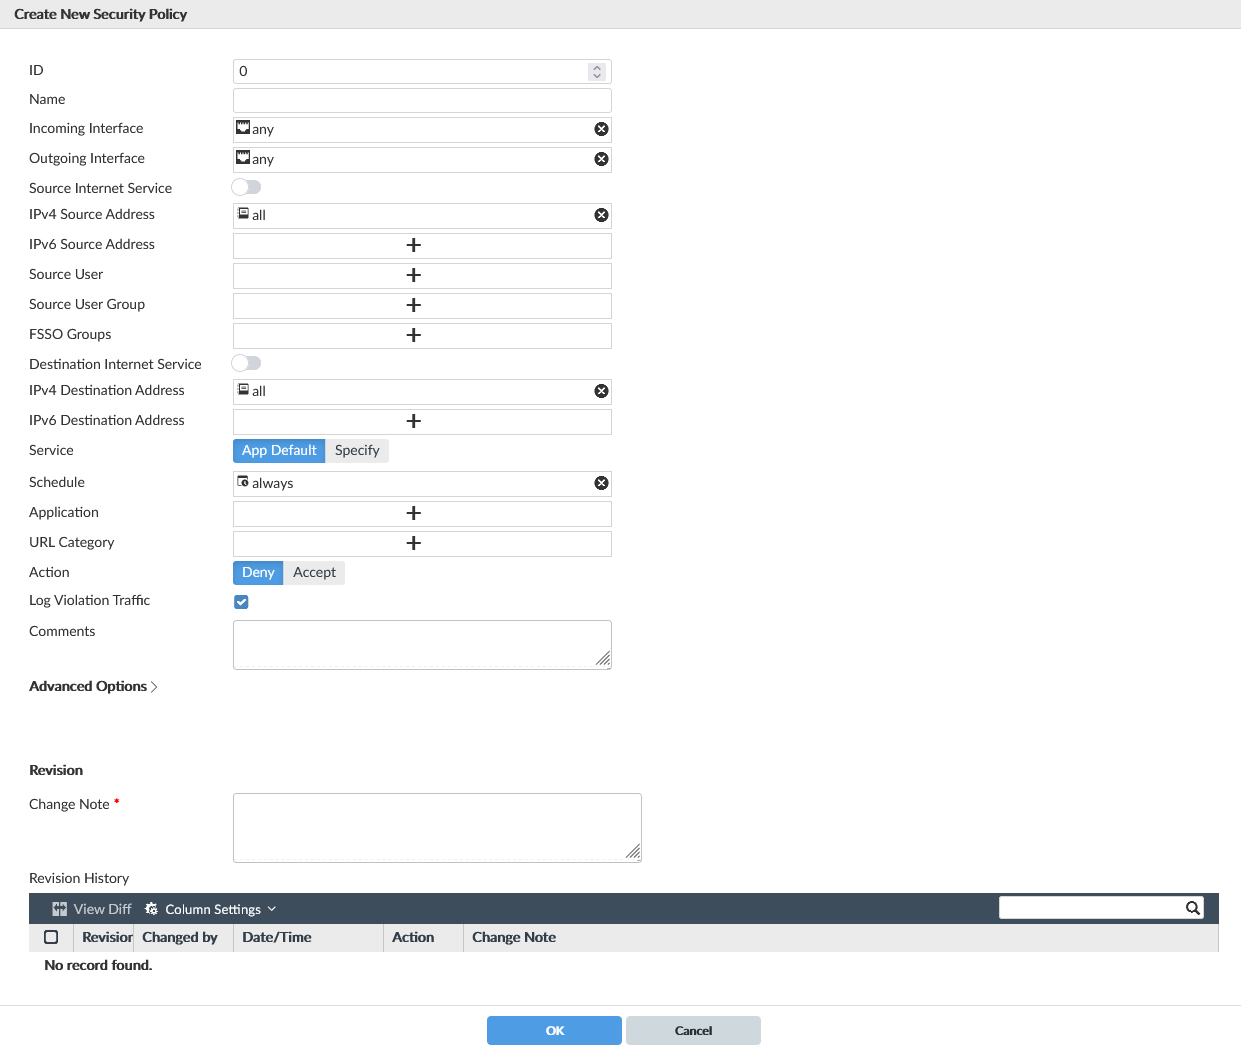Sort by Revision column header
This screenshot has width=1241, height=1051.
click(x=104, y=937)
